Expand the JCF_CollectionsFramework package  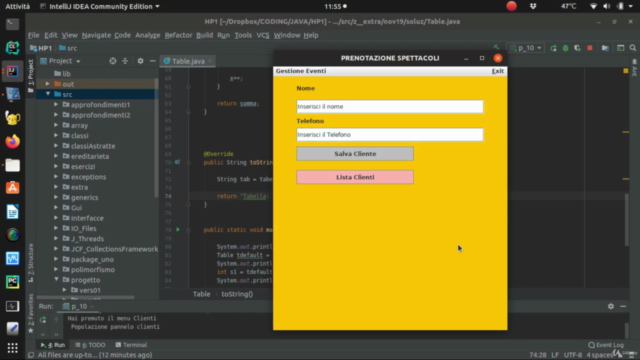(56, 249)
